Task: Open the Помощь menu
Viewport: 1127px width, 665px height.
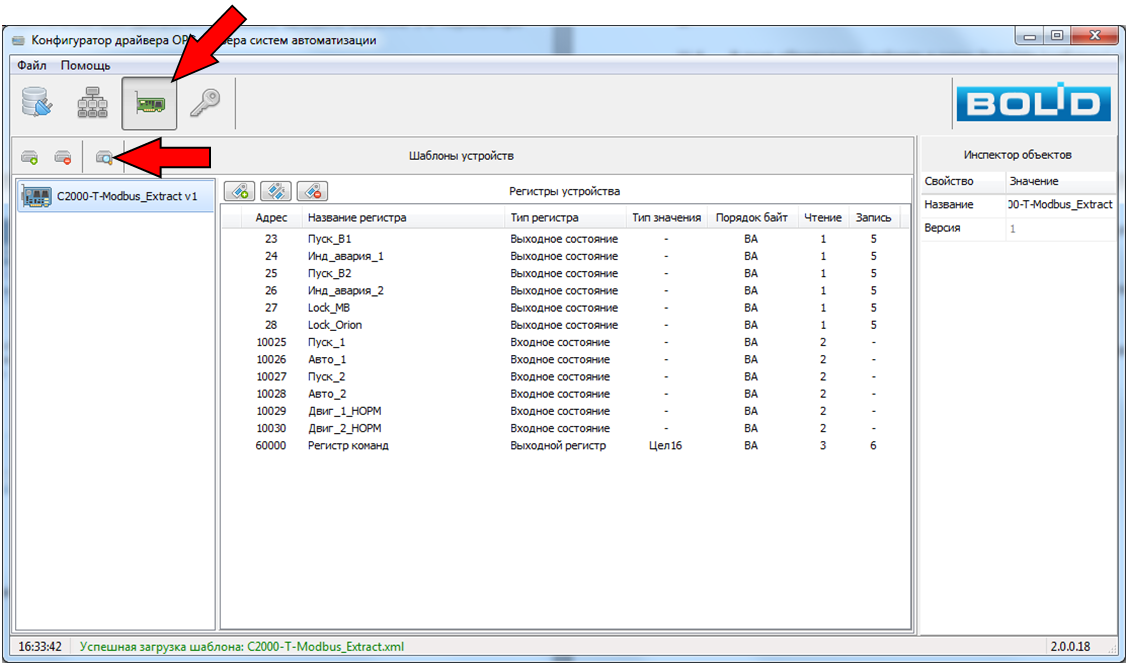Action: [85, 65]
